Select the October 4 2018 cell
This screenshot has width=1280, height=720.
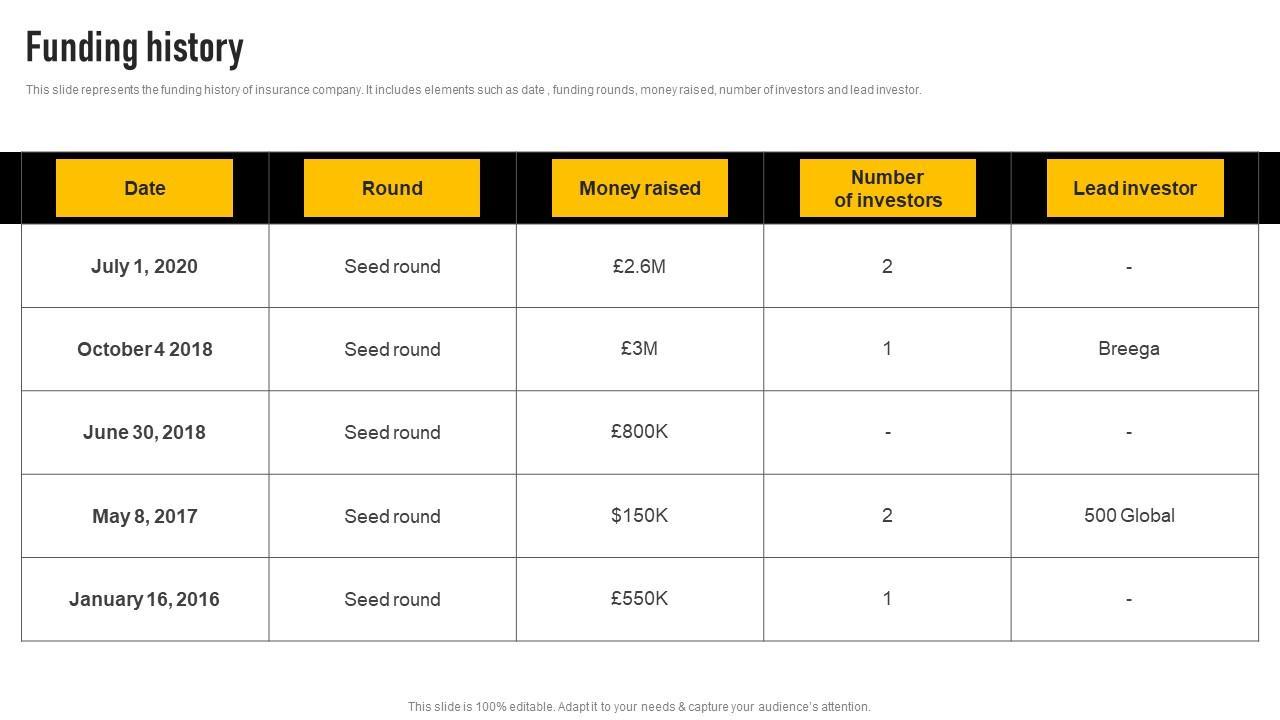coord(144,349)
